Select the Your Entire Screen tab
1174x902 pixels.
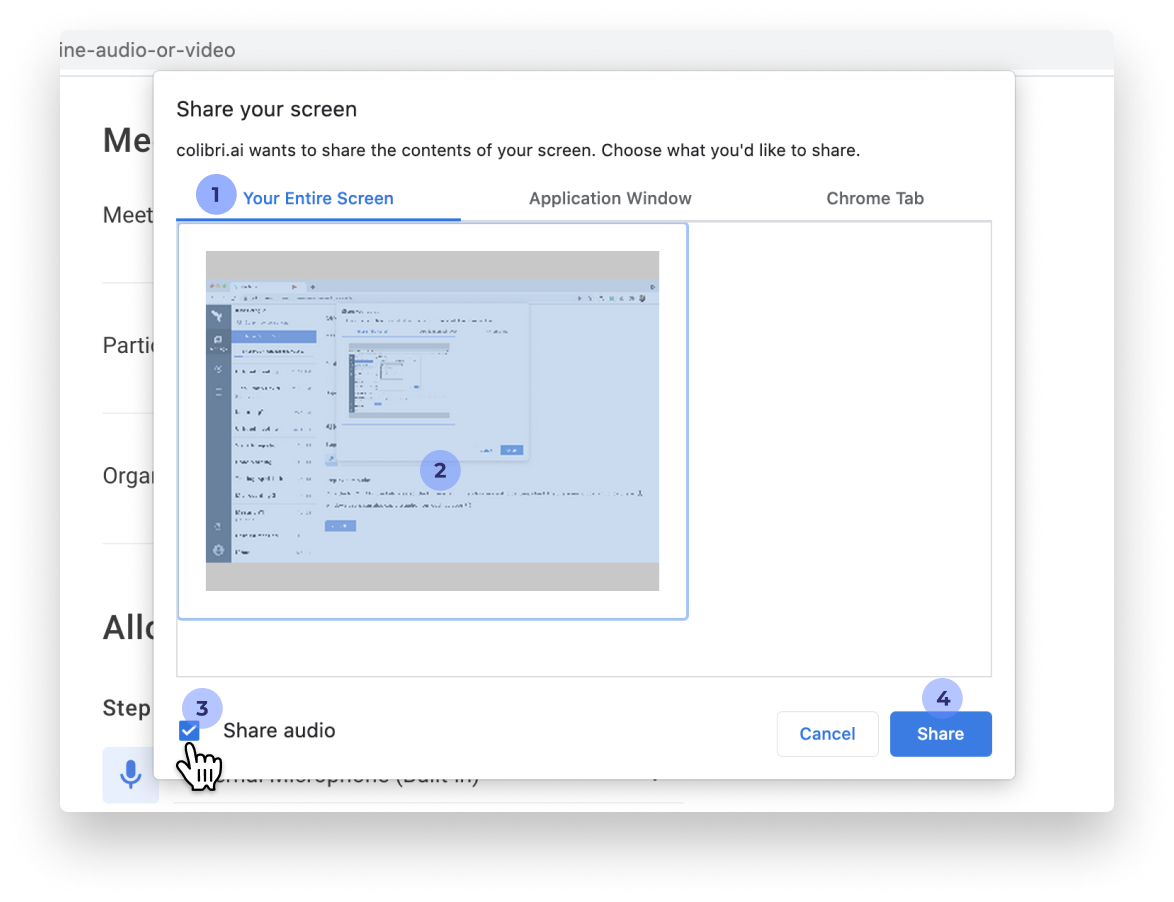coord(318,198)
